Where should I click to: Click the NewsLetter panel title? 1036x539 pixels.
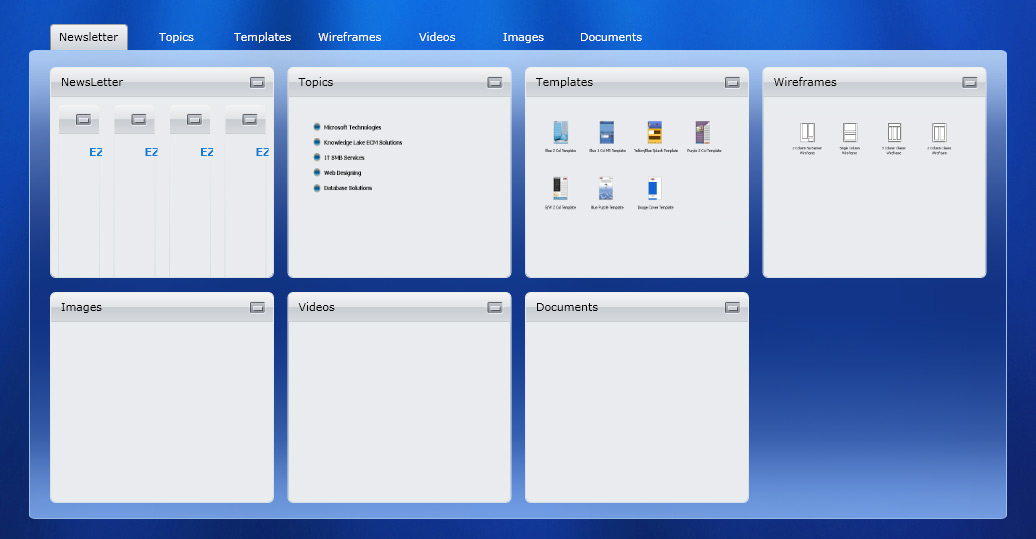tap(92, 83)
